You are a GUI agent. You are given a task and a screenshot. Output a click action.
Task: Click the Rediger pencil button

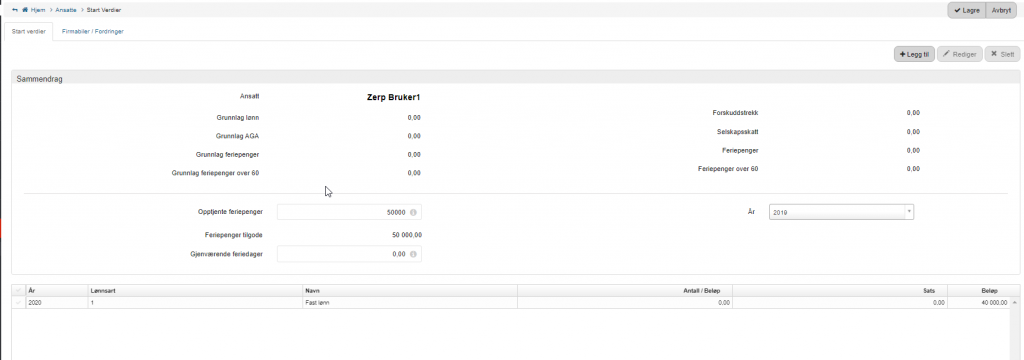959,54
